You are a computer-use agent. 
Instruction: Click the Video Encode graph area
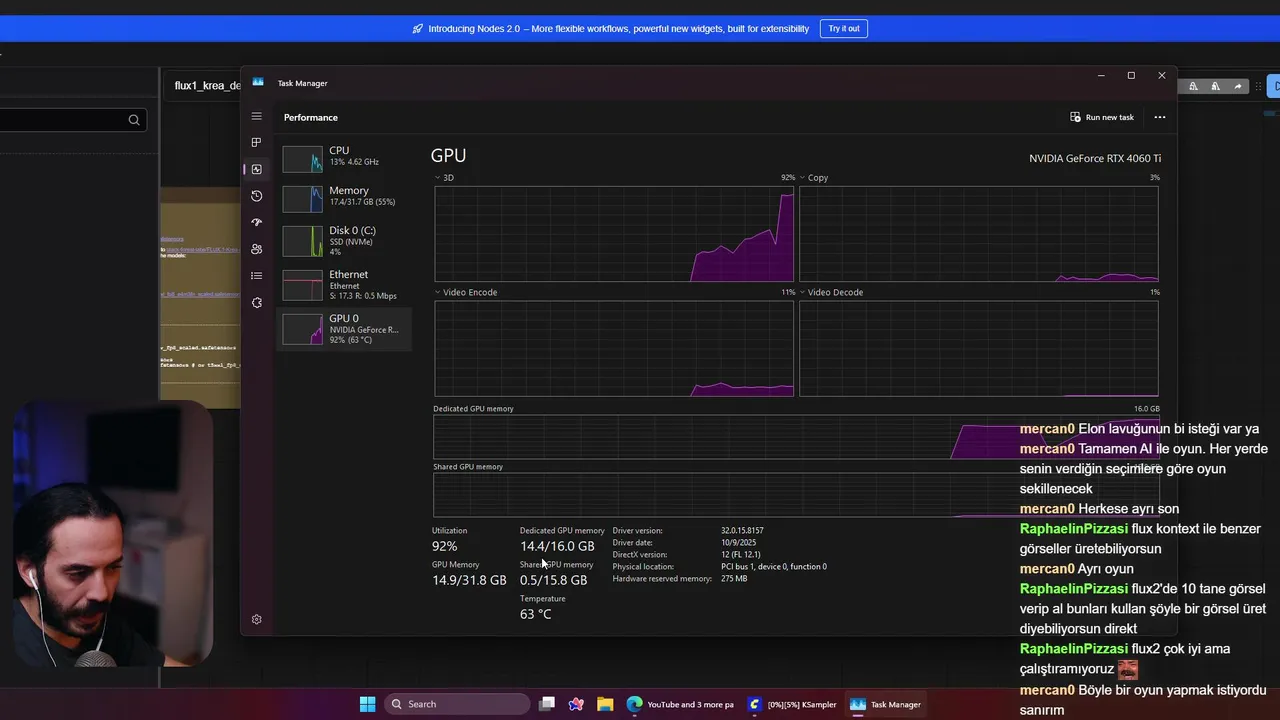tap(614, 348)
